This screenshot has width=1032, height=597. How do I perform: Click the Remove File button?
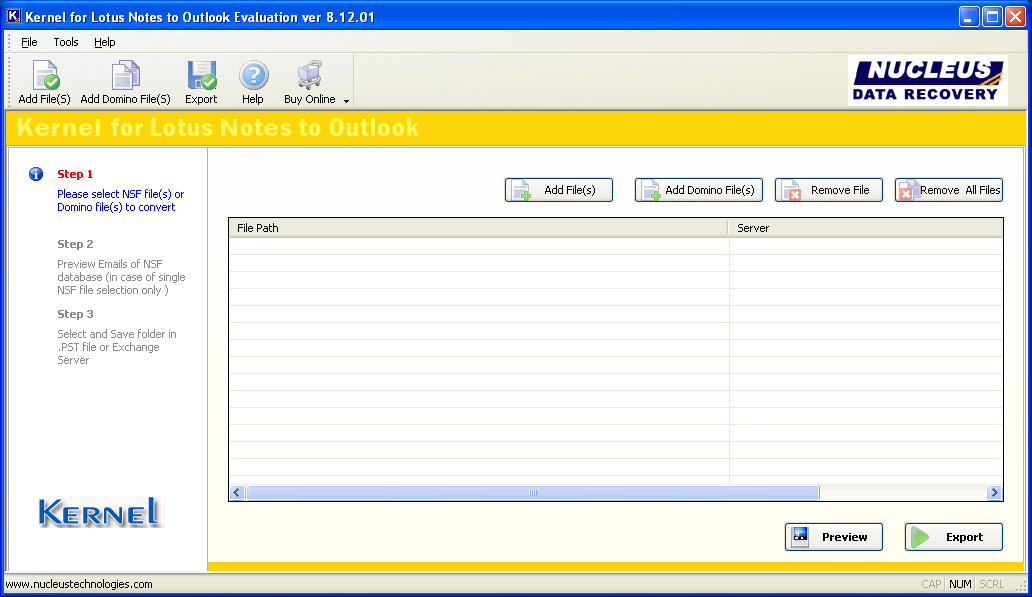pyautogui.click(x=829, y=190)
